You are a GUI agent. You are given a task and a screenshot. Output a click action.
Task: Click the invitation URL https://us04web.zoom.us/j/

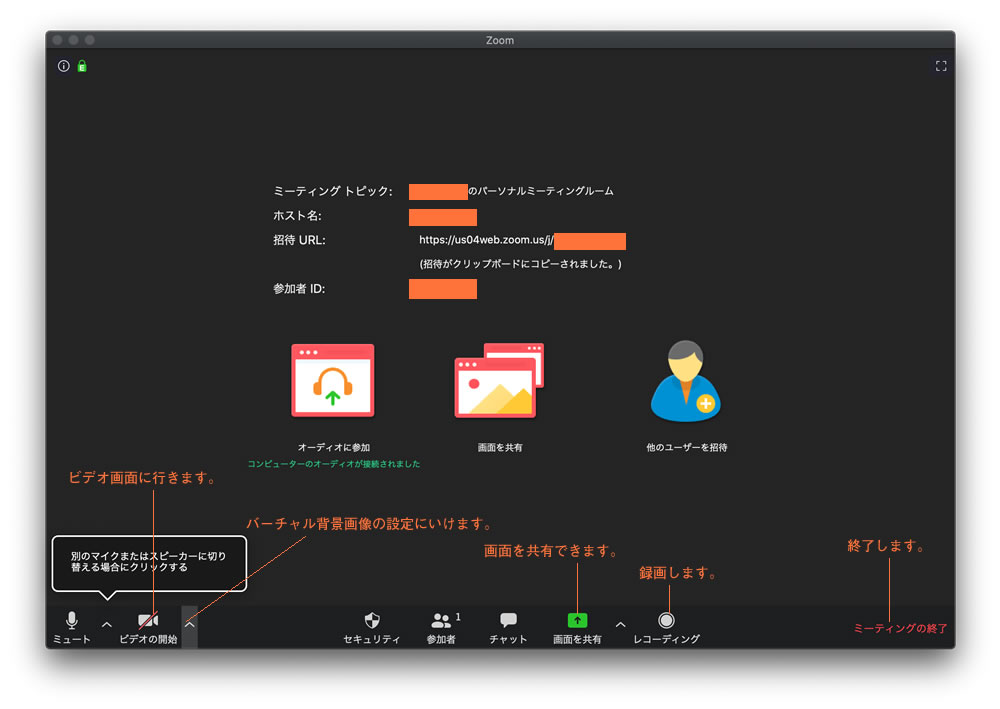(x=486, y=240)
